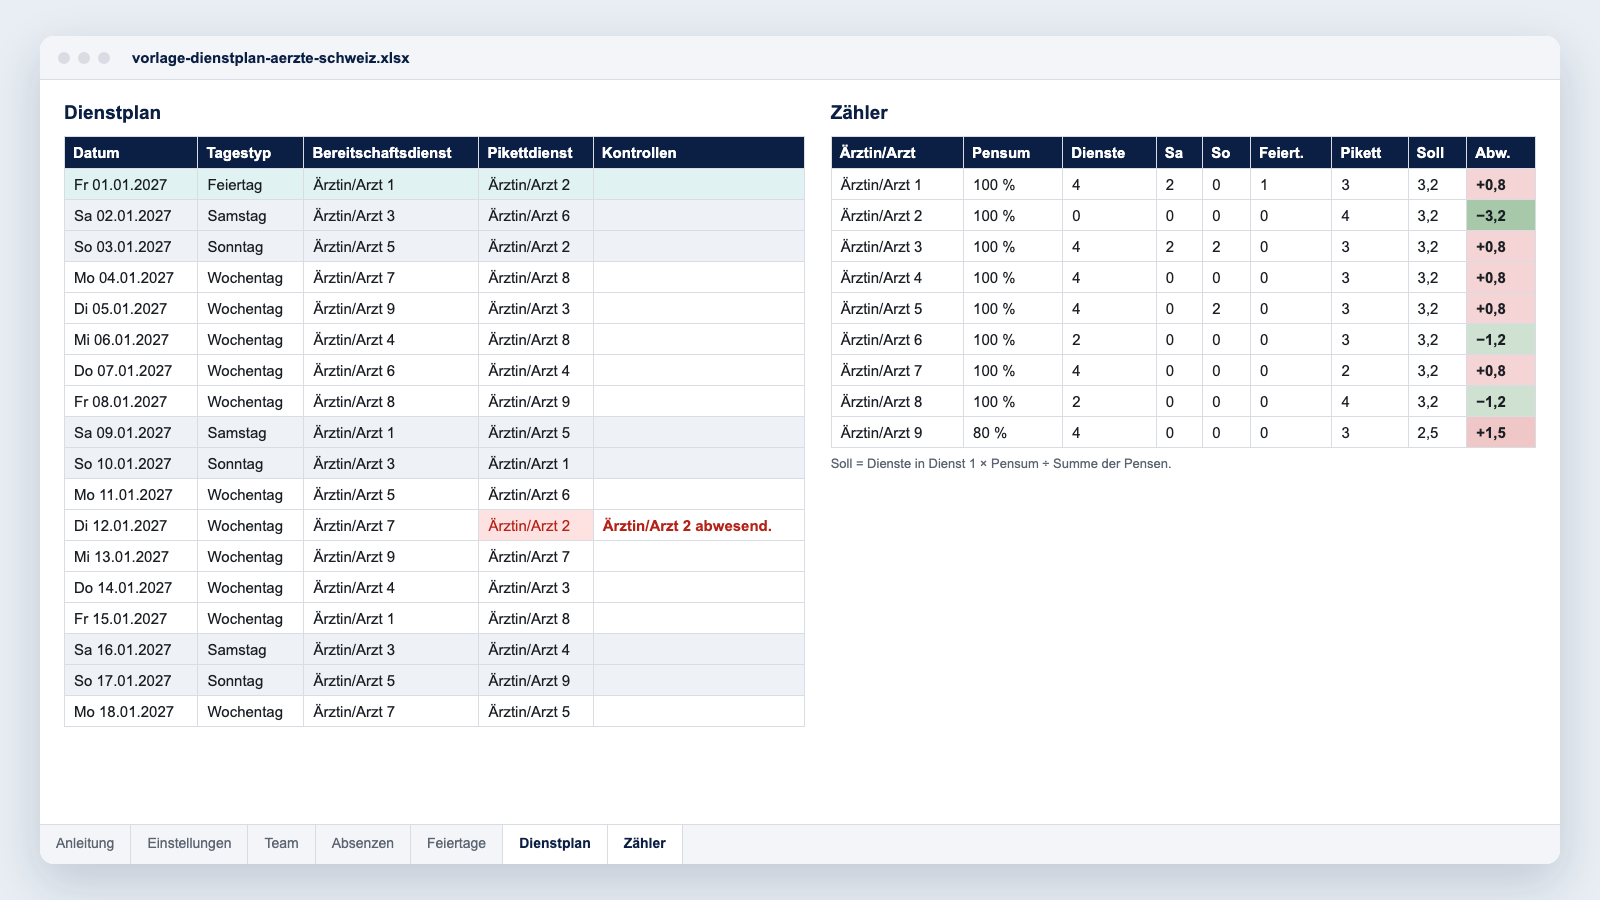Click the Datum column header
Image resolution: width=1600 pixels, height=900 pixels.
click(131, 153)
